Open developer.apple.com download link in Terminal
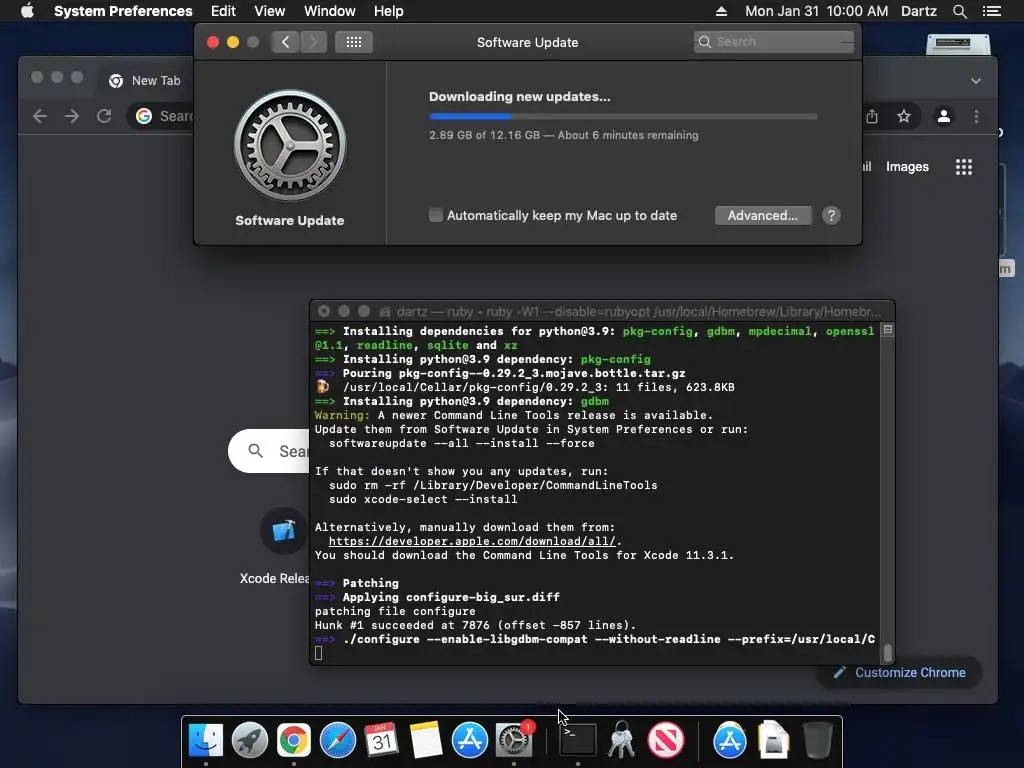1024x768 pixels. [472, 541]
